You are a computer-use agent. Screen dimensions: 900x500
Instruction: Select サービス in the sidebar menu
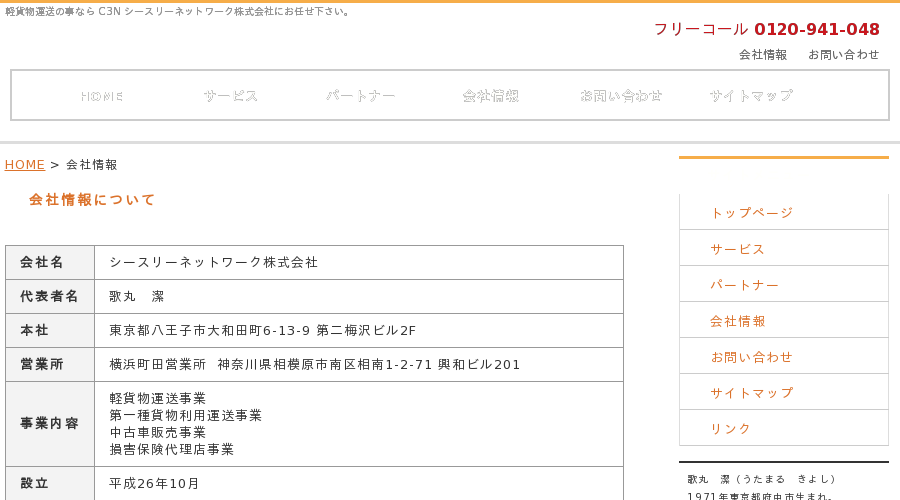coord(783,249)
